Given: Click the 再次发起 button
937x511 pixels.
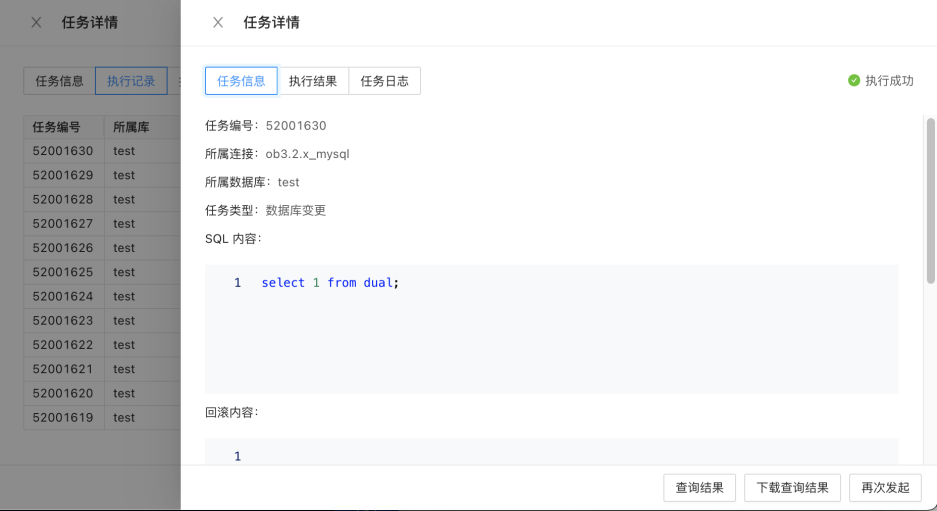Looking at the screenshot, I should tap(885, 488).
